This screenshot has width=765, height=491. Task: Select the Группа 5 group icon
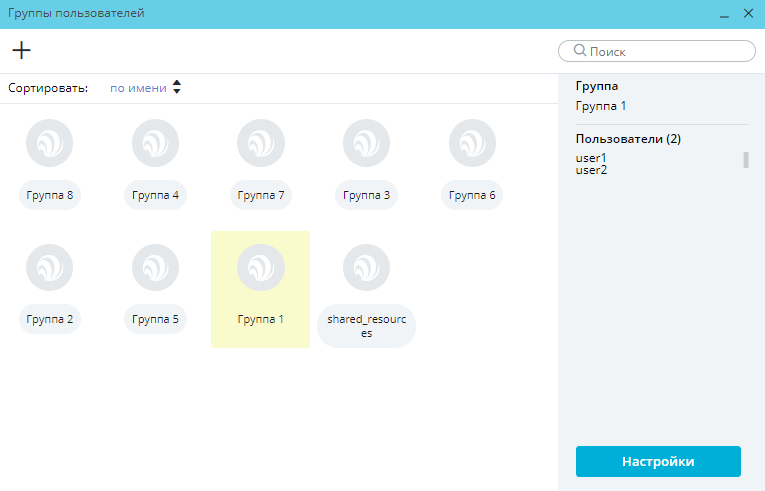click(x=156, y=268)
